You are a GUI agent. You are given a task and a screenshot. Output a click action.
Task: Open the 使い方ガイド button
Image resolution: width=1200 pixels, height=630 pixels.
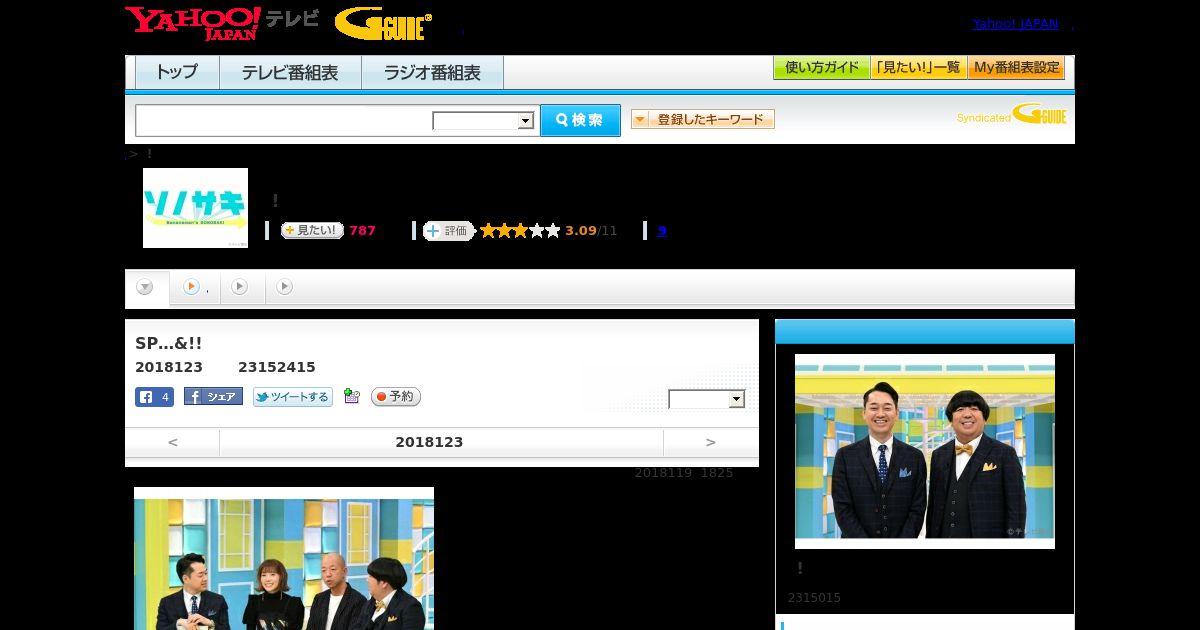click(x=821, y=68)
